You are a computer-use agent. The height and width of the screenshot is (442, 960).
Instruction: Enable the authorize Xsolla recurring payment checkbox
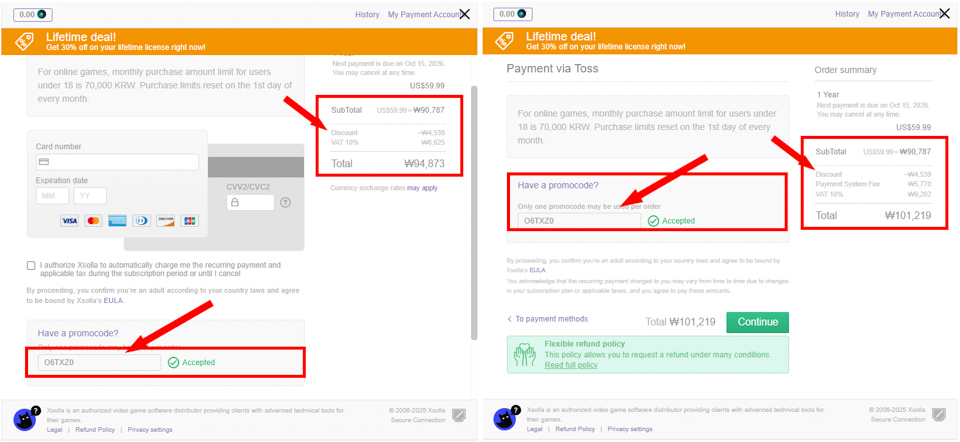31,266
